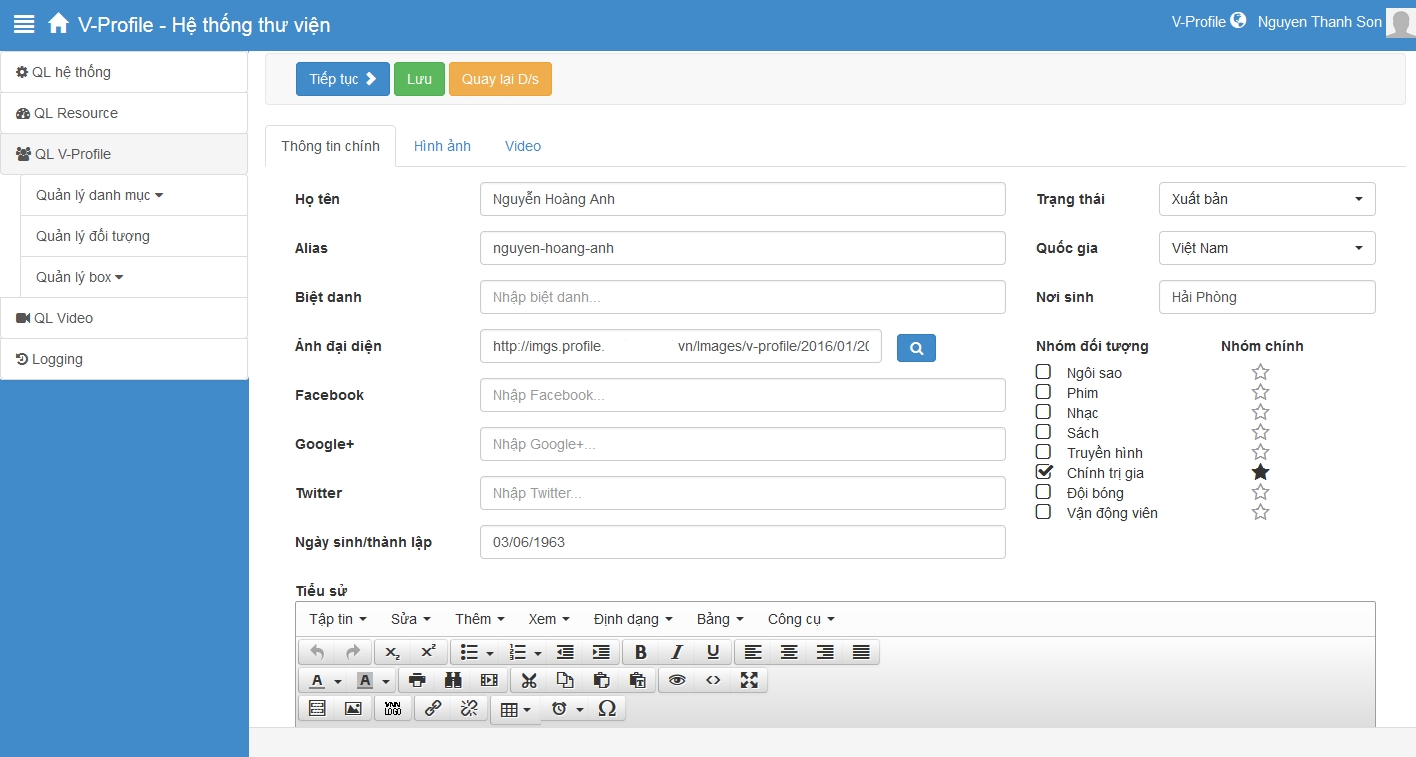The height and width of the screenshot is (757, 1416).
Task: Open the Quốc gia dropdown
Action: (1267, 248)
